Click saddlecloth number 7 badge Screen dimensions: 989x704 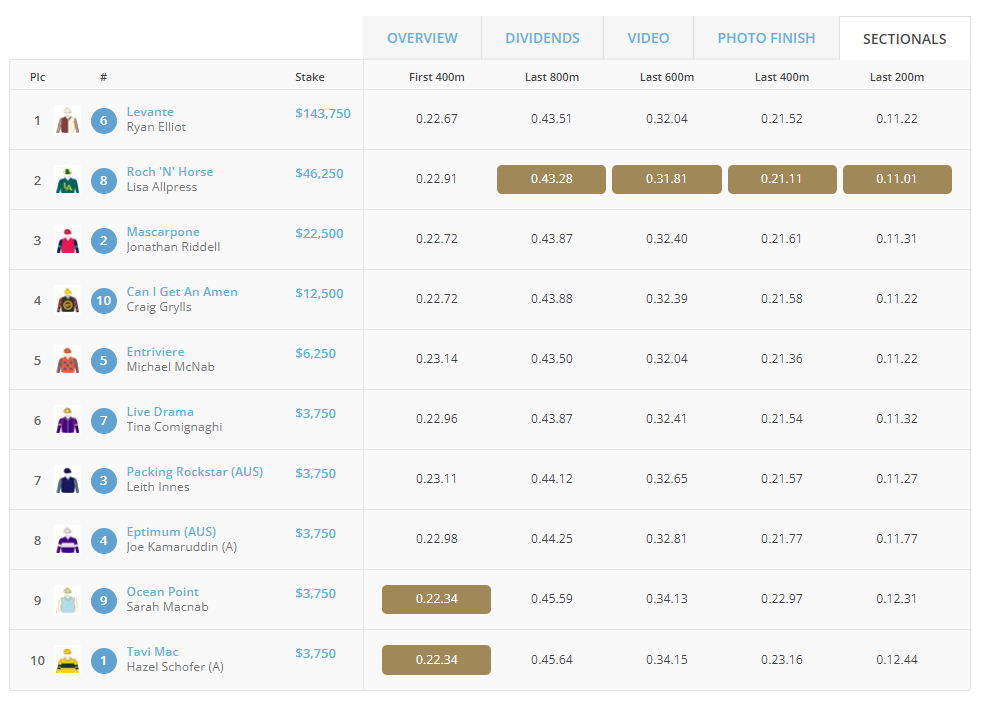point(103,420)
